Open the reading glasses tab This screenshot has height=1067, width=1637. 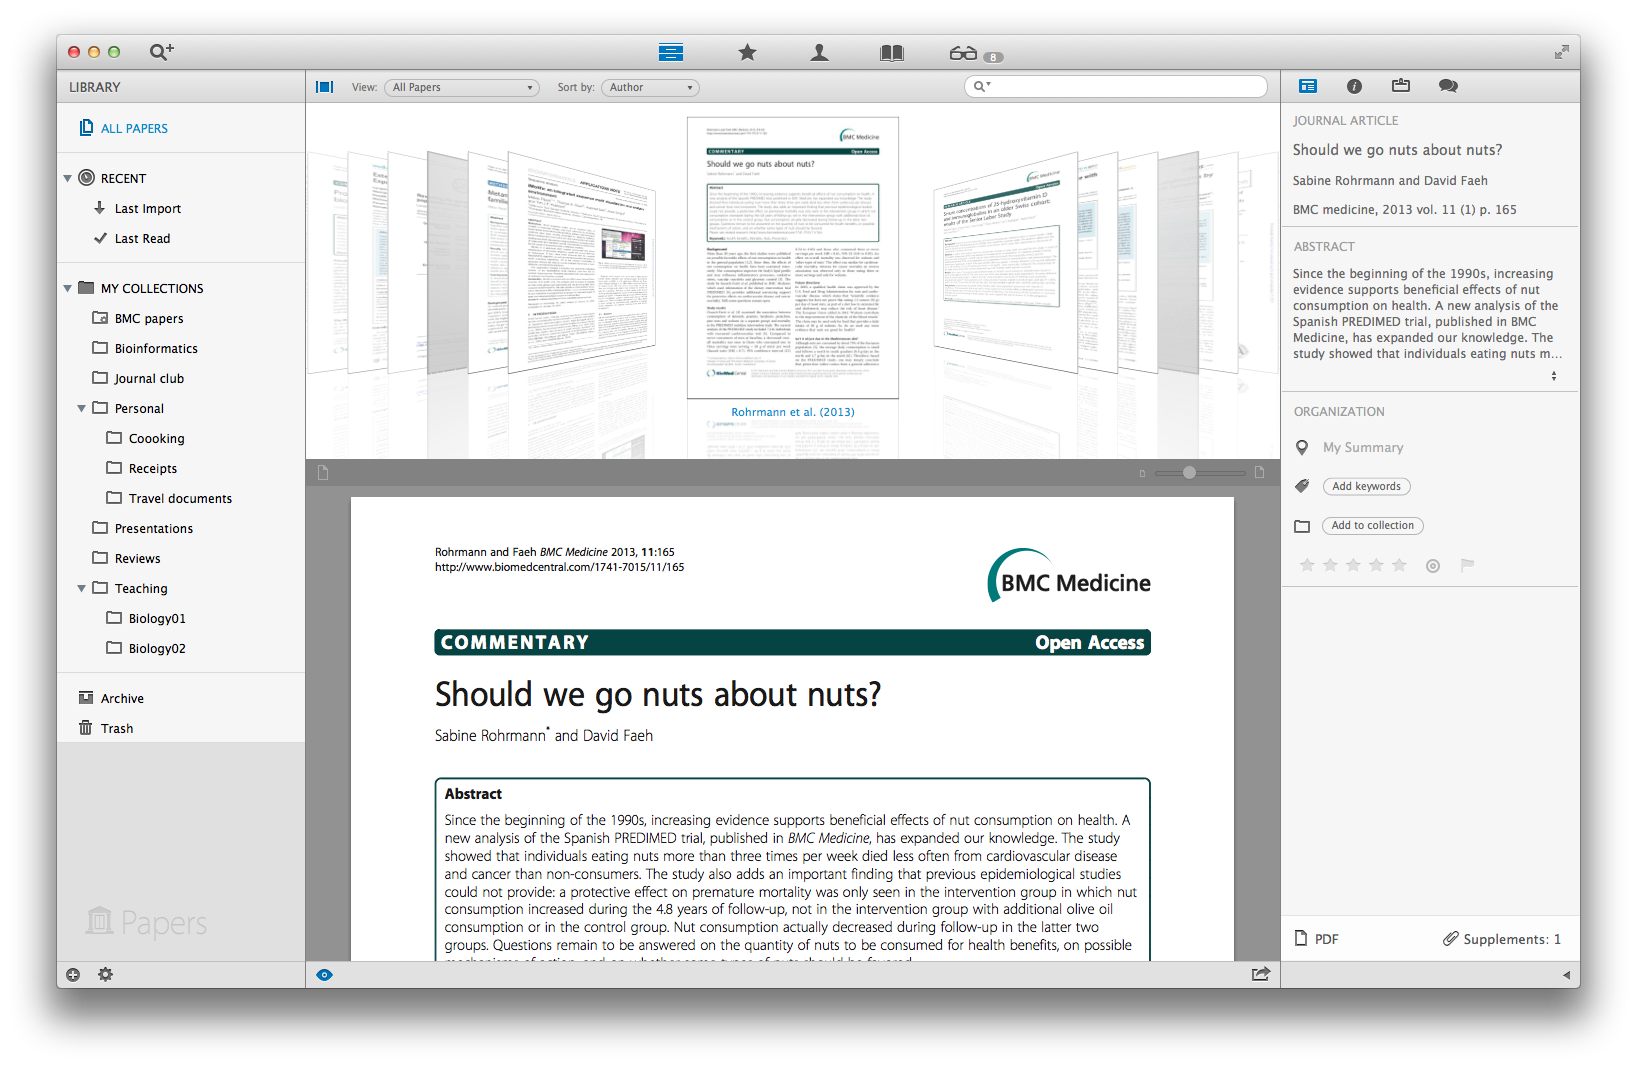coord(964,53)
